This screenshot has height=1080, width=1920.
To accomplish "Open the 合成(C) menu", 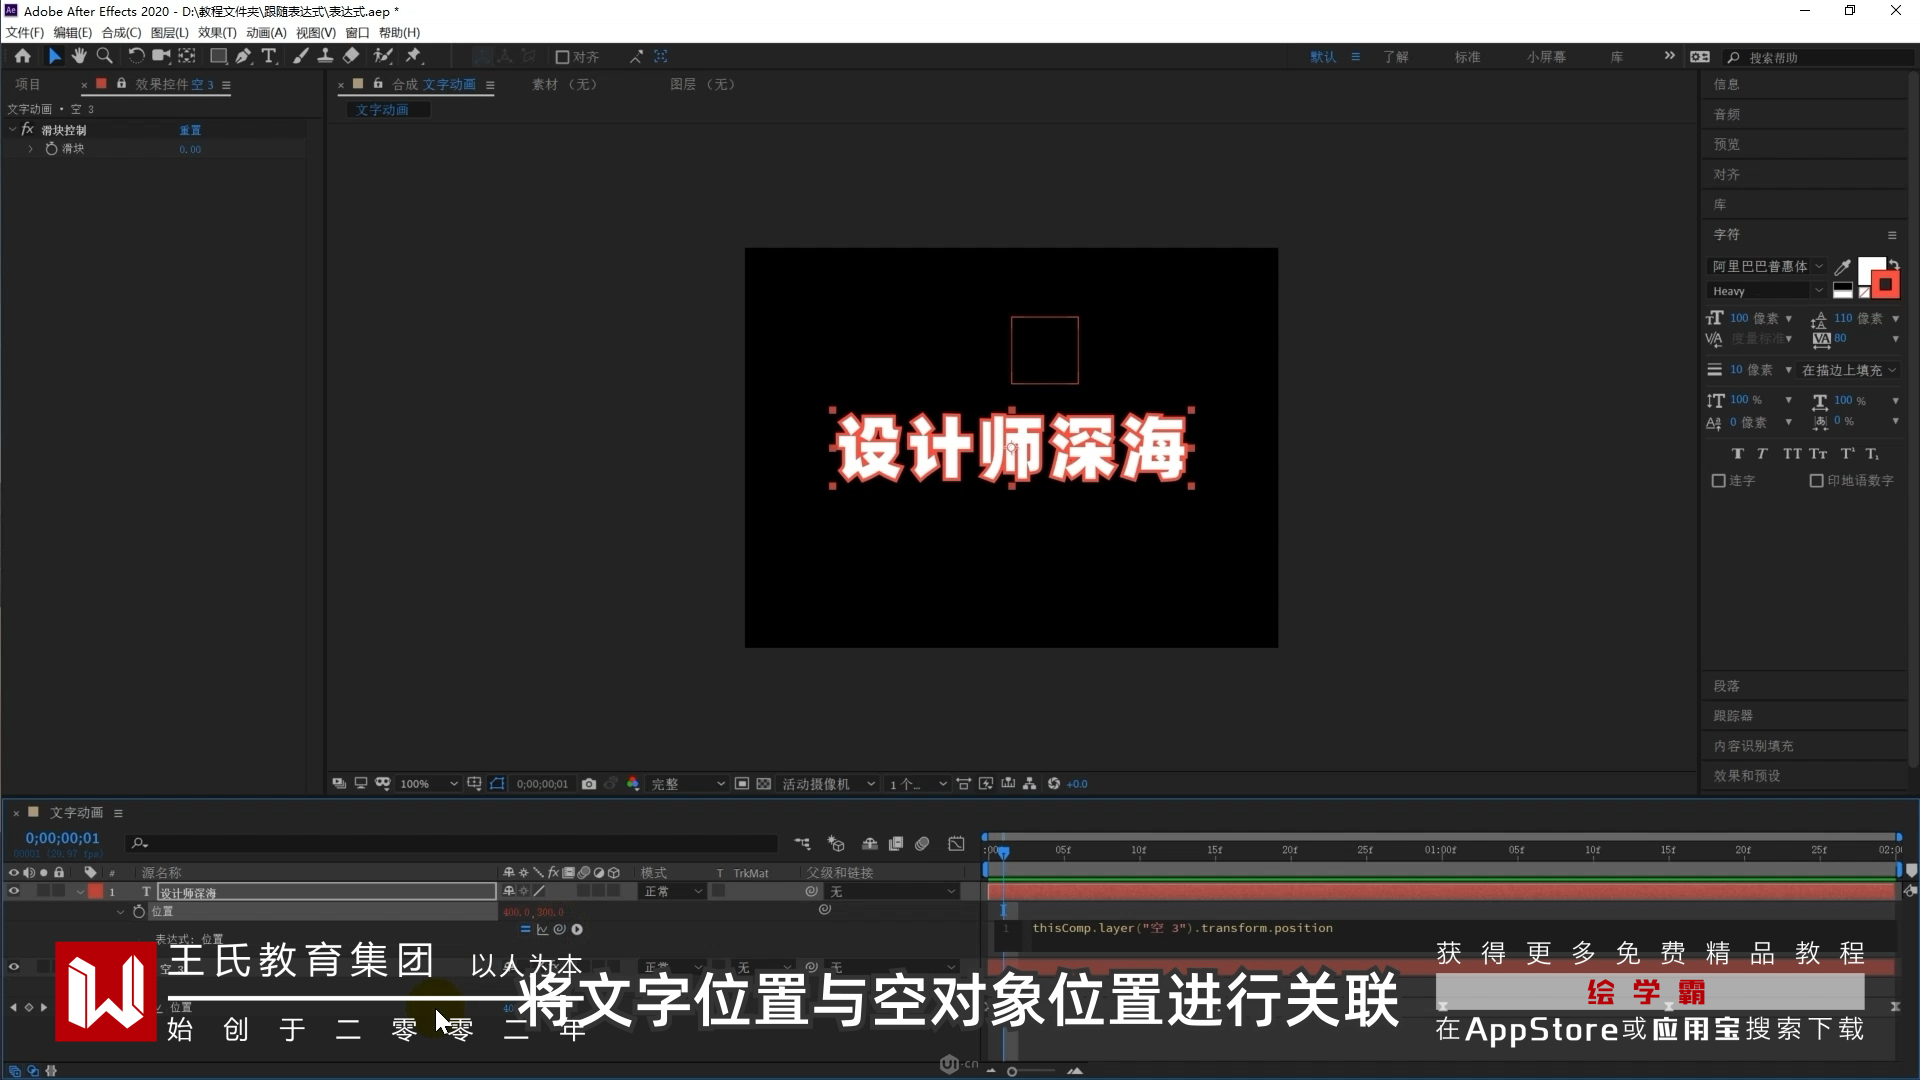I will coord(121,33).
